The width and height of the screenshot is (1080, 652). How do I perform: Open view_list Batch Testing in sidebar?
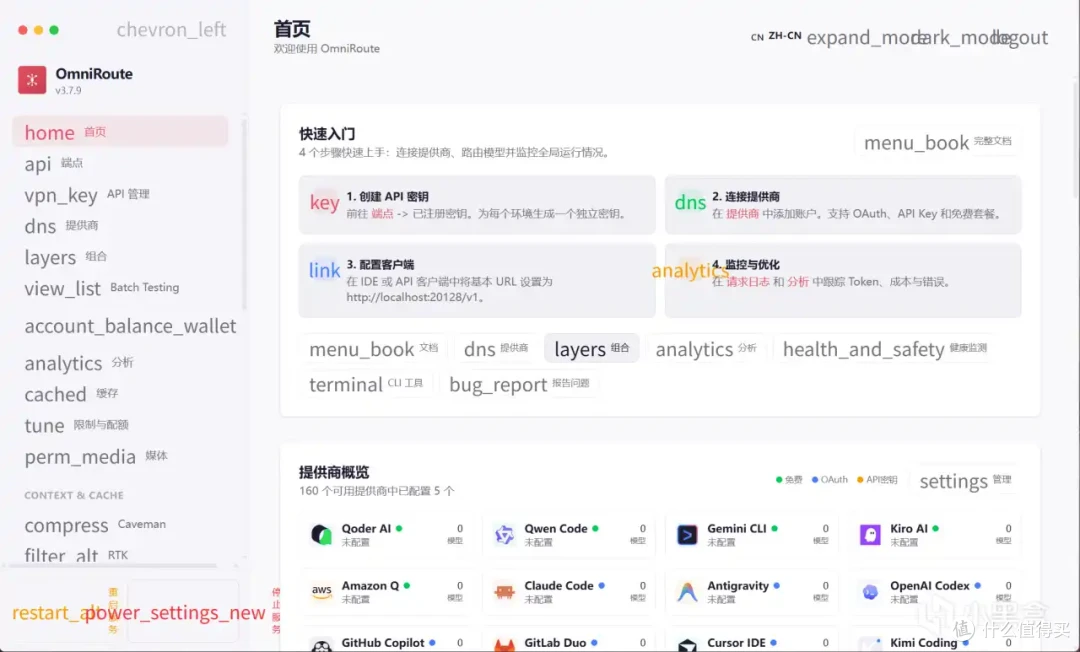tap(120, 288)
